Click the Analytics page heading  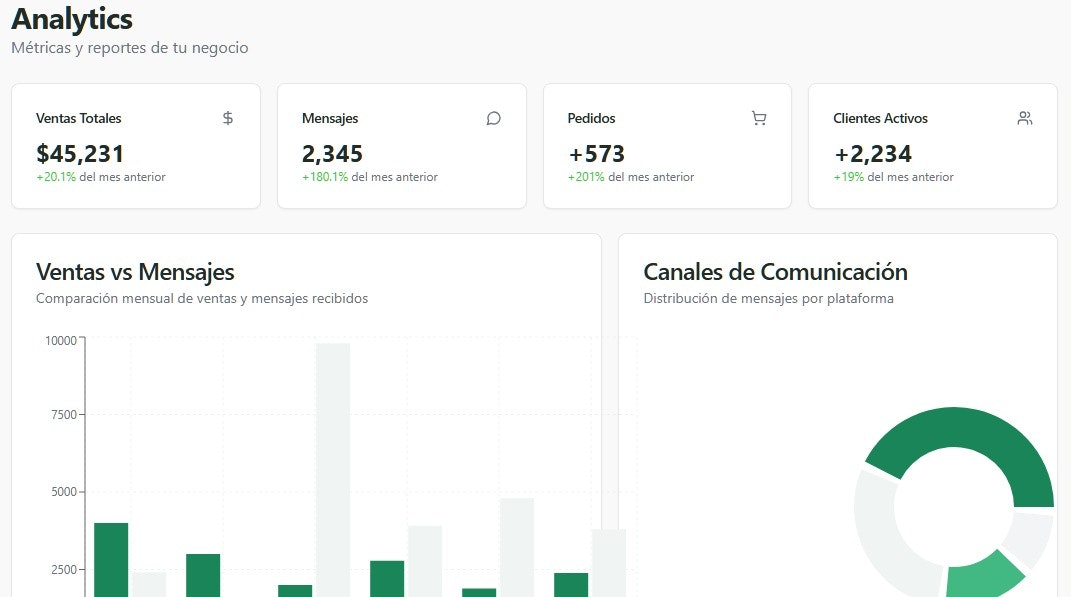click(72, 18)
